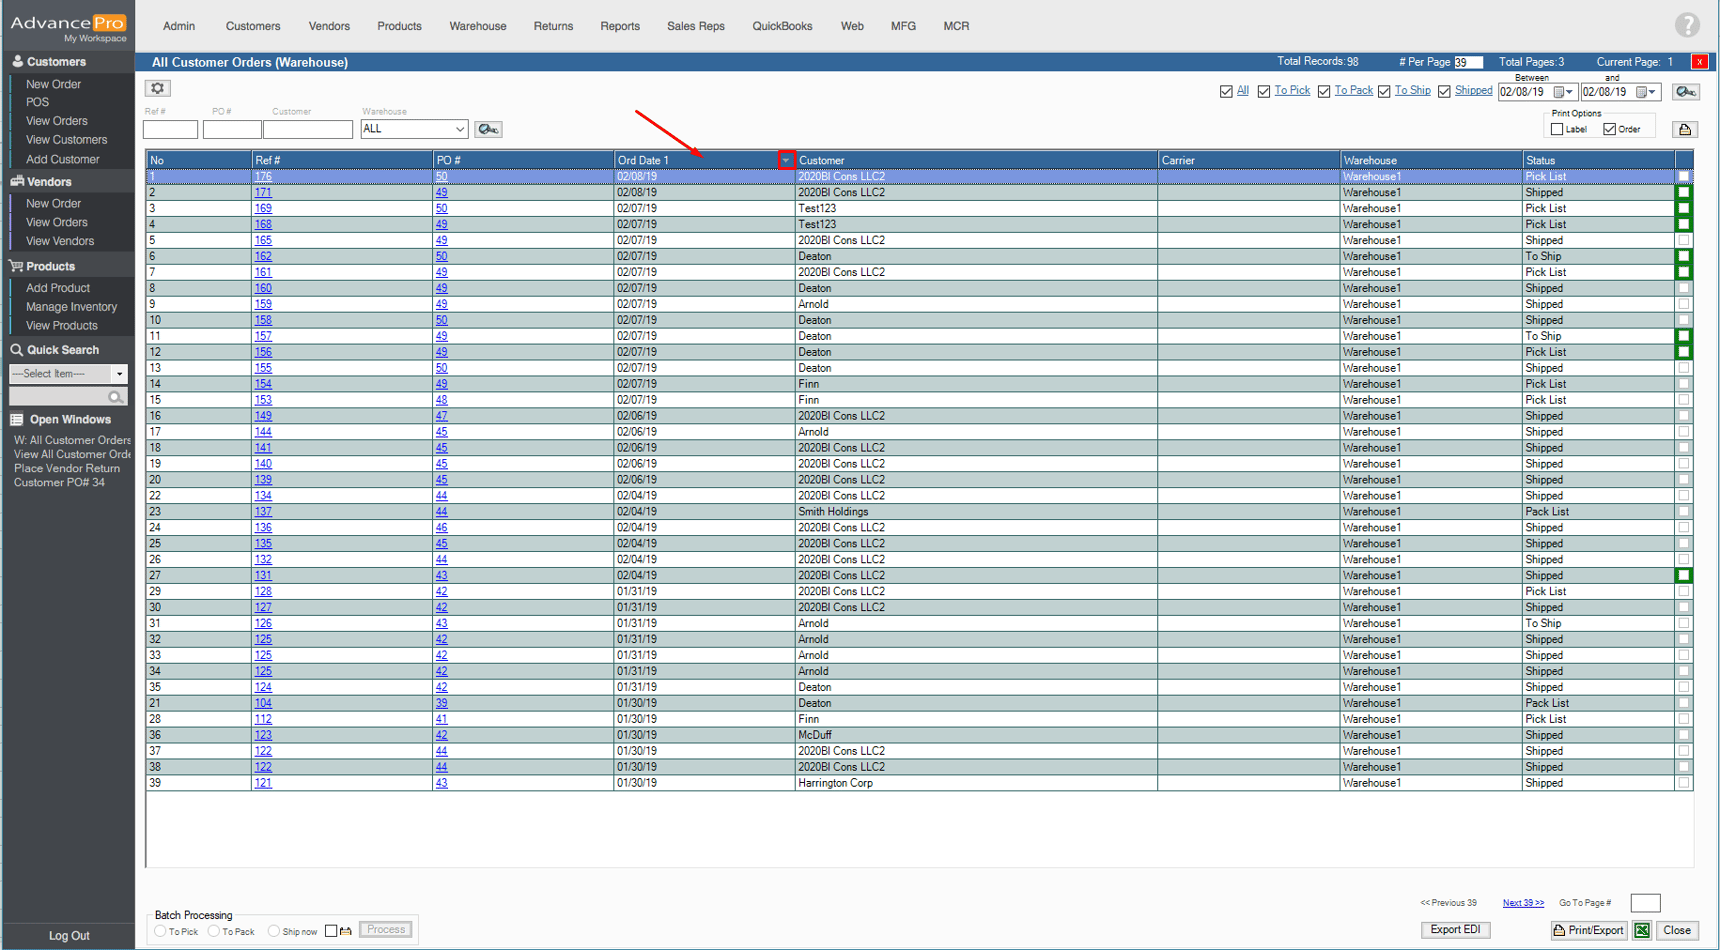Enable the Label print option checkbox
Viewport: 1720px width, 950px height.
pos(1557,129)
